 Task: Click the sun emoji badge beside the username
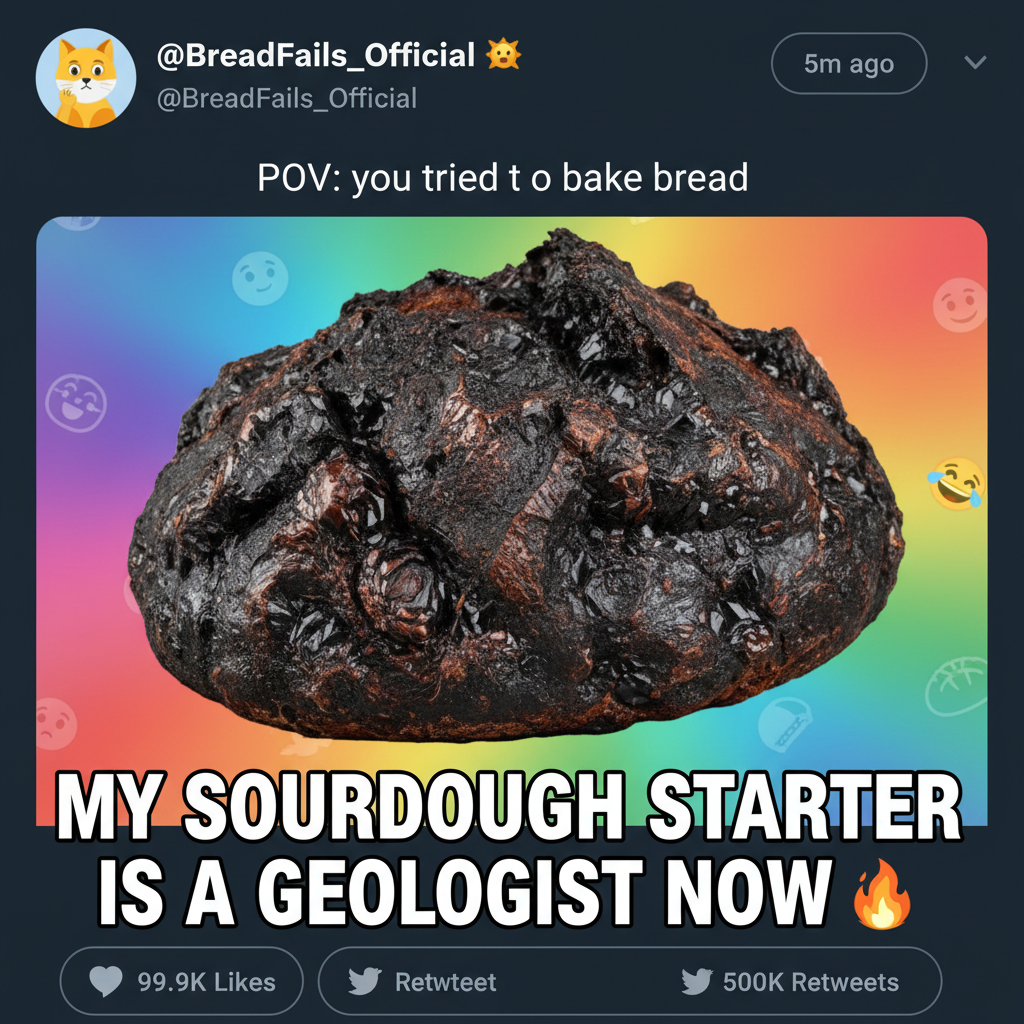coord(503,55)
